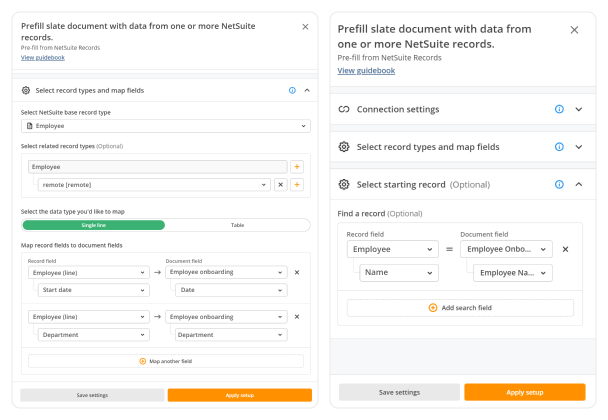The width and height of the screenshot is (608, 420).
Task: Expand right panel Select record types section
Action: [x=579, y=147]
